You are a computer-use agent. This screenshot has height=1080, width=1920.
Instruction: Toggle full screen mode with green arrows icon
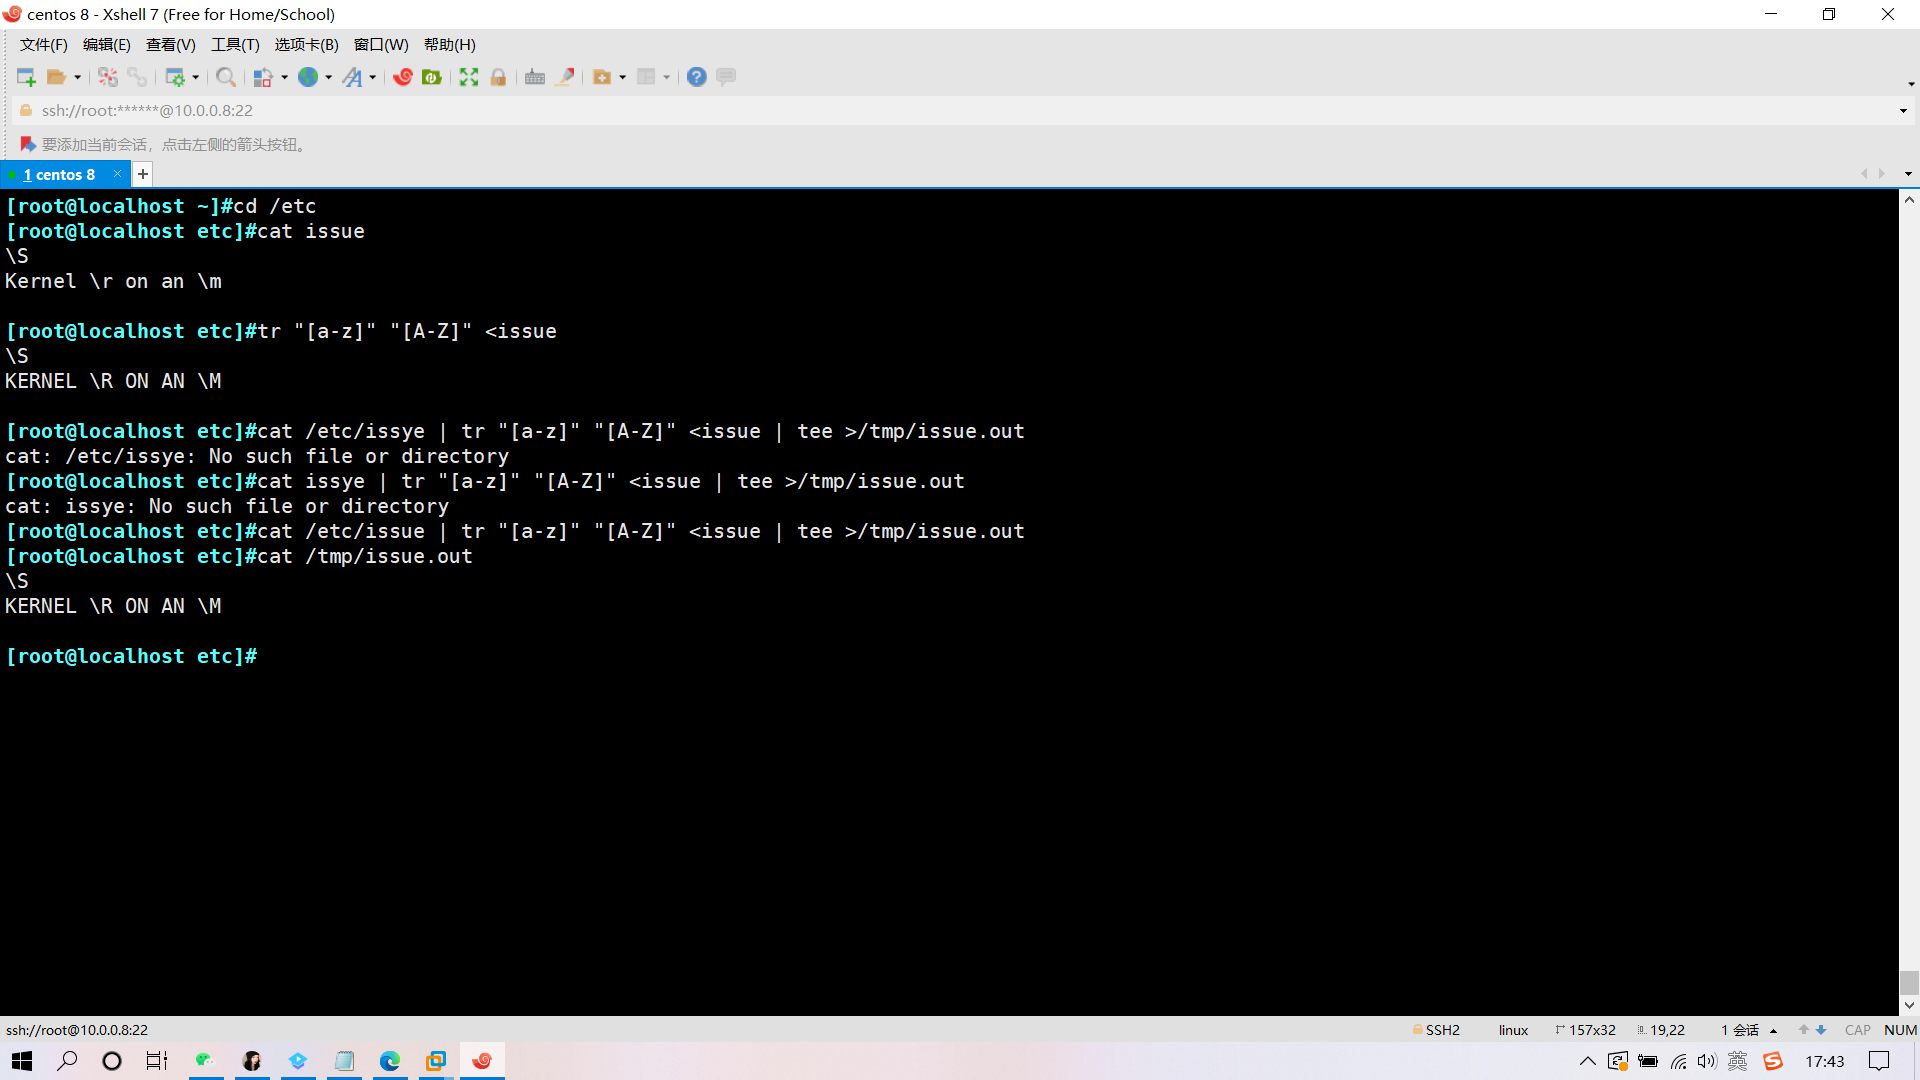469,77
